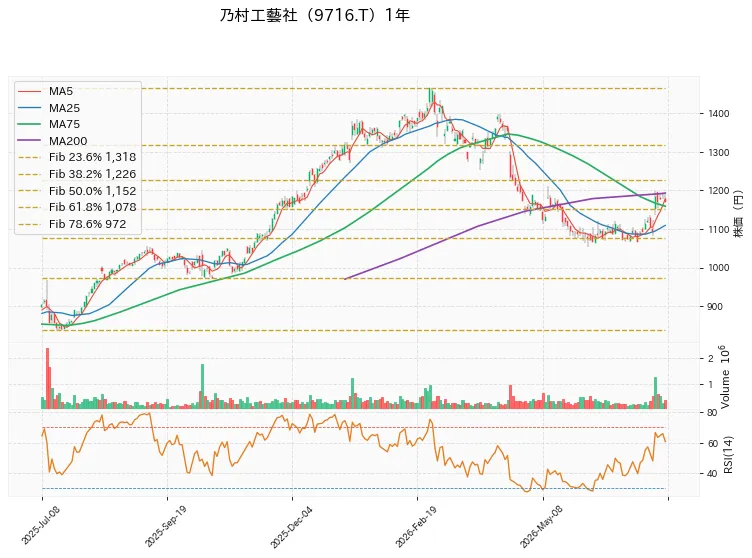Click the Fib 50.0% 1,152 legend entry
Screen dimensions: 752x558
(77, 191)
